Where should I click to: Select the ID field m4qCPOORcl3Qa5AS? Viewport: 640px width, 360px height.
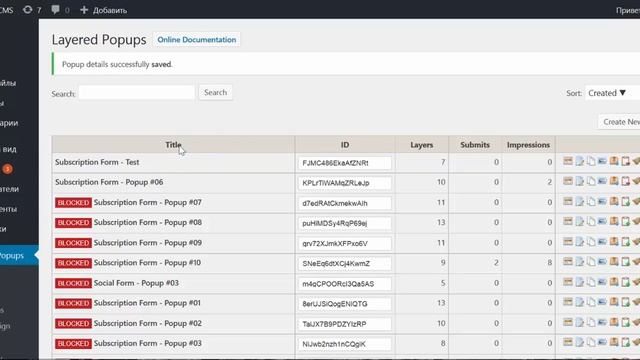click(x=344, y=284)
